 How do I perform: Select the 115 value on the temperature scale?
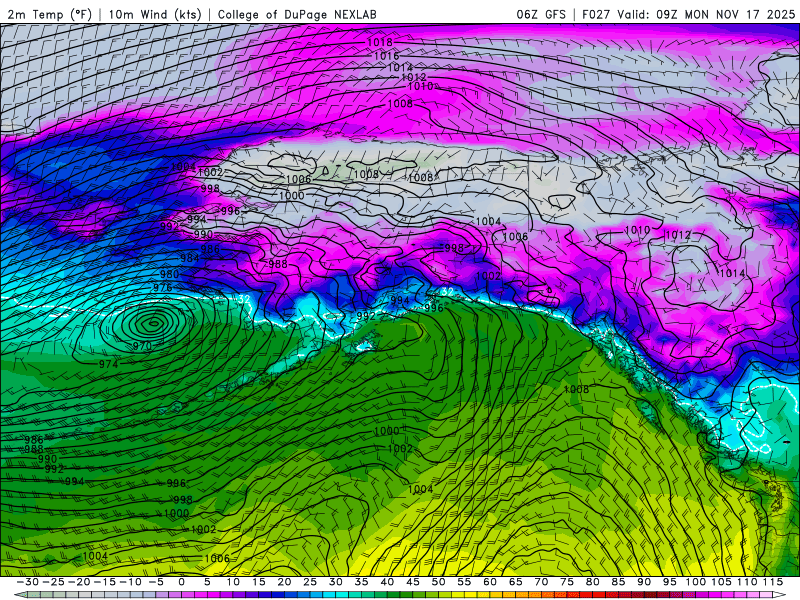[x=772, y=582]
